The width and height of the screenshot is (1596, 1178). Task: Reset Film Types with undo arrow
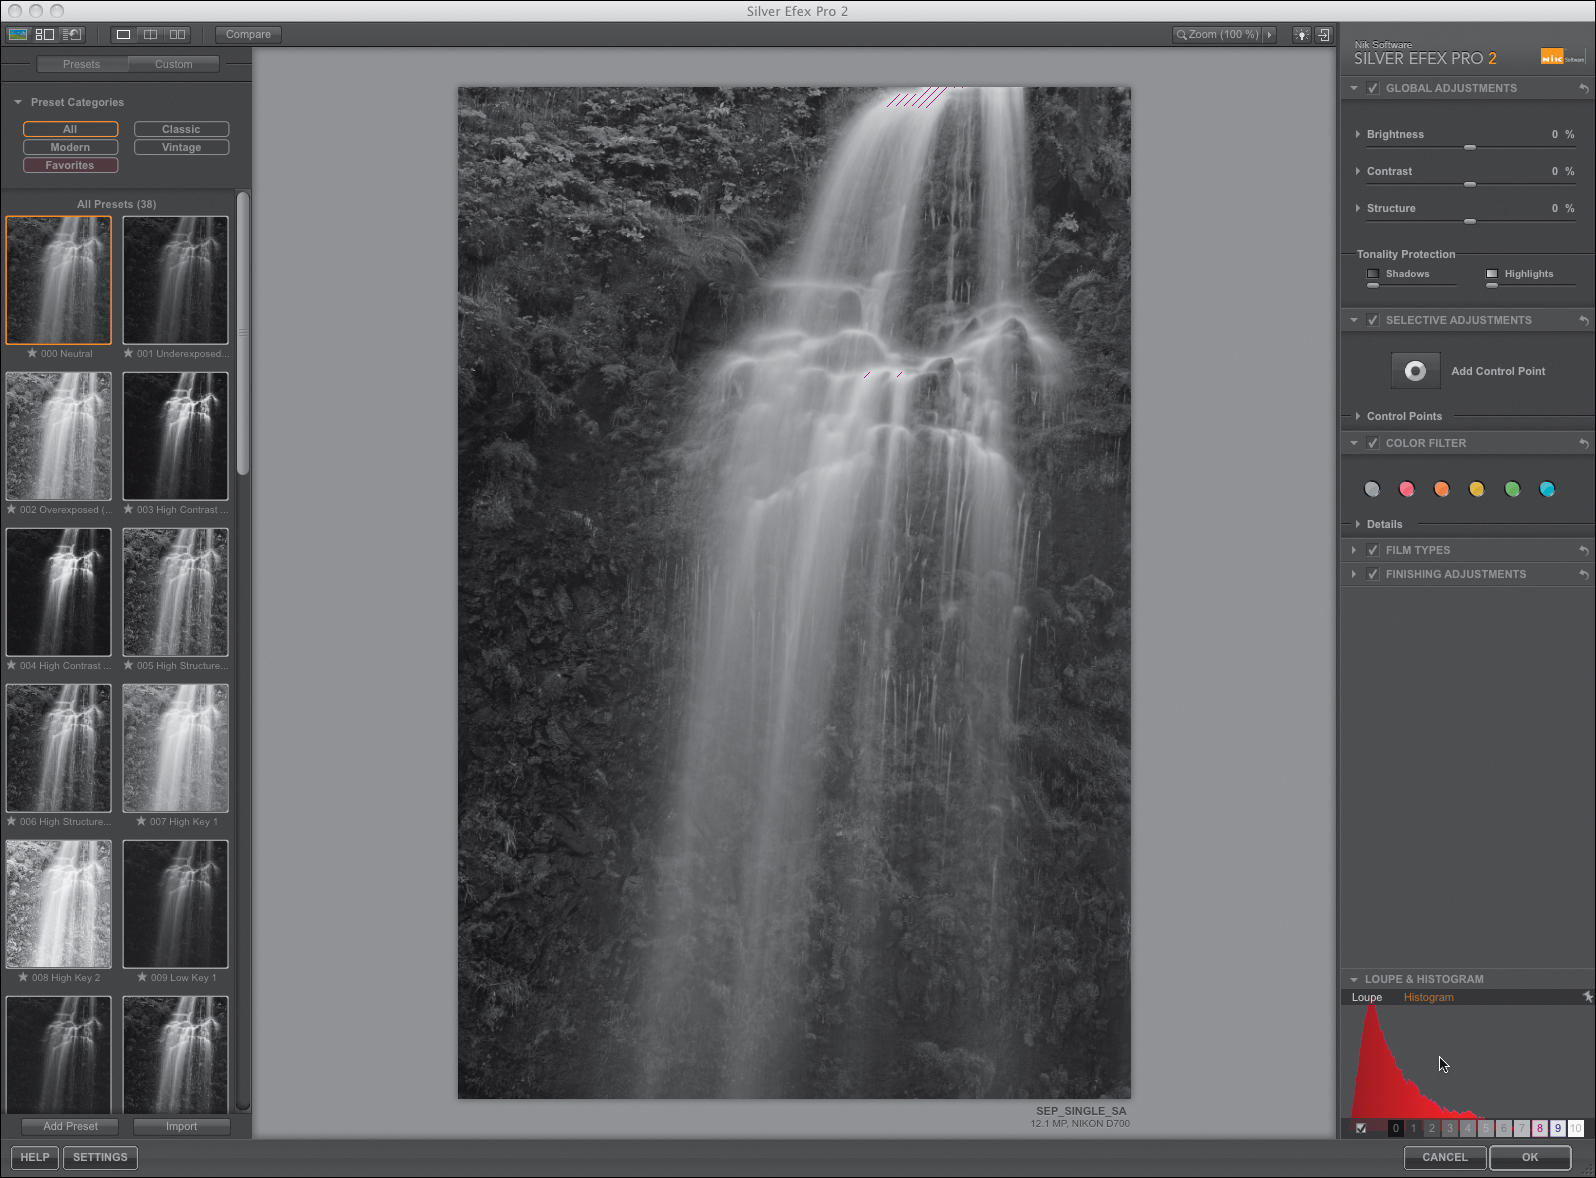tap(1584, 550)
